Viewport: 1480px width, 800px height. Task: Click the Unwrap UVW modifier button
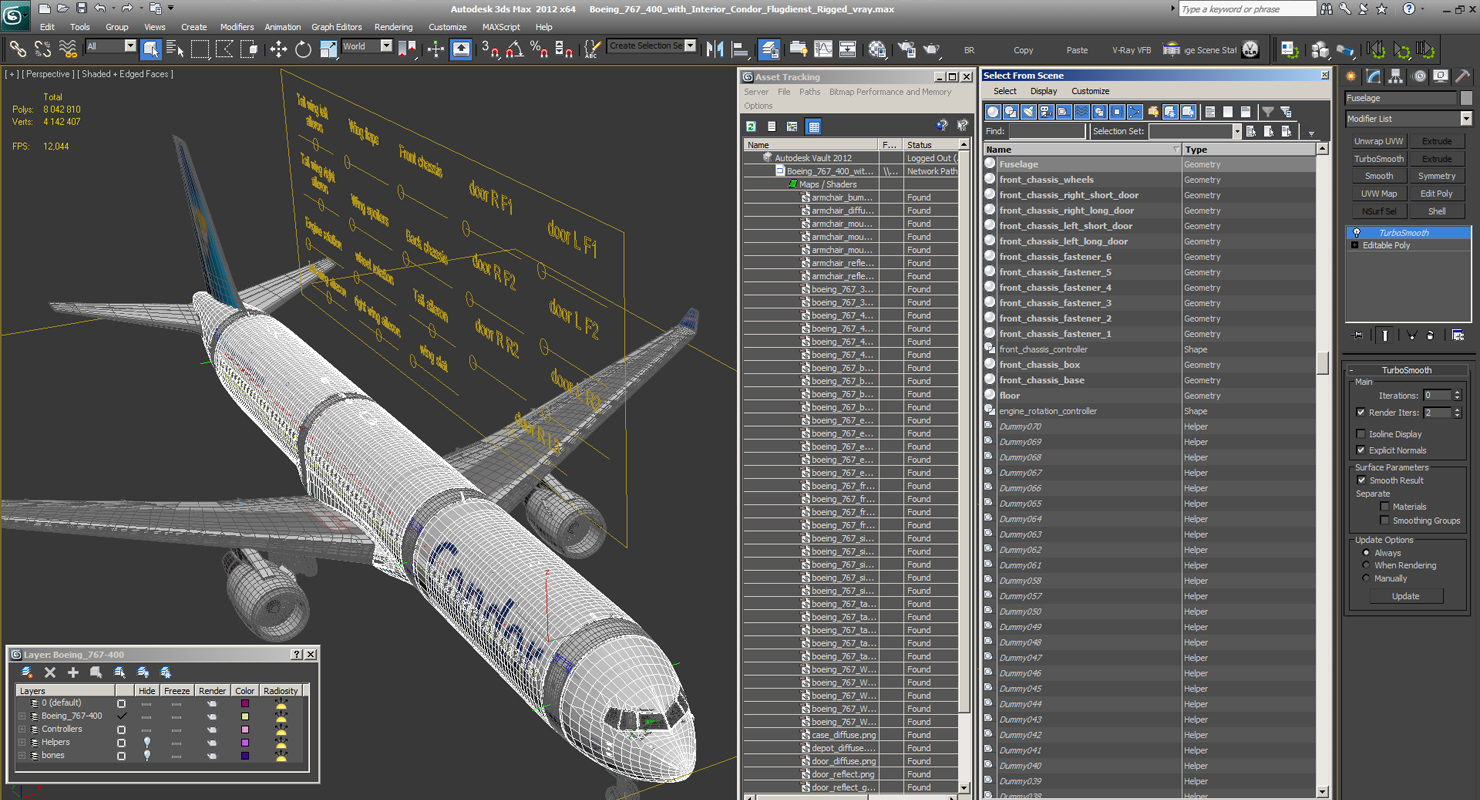pyautogui.click(x=1379, y=141)
